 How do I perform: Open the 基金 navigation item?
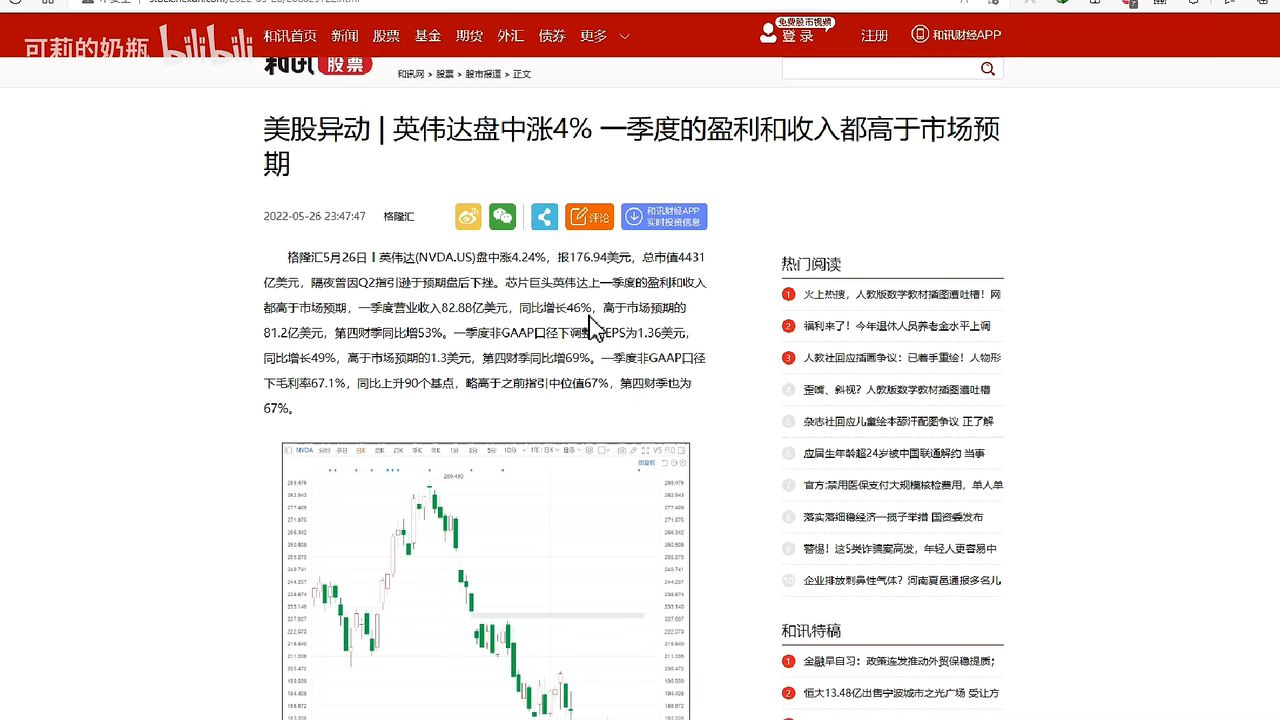click(x=428, y=36)
